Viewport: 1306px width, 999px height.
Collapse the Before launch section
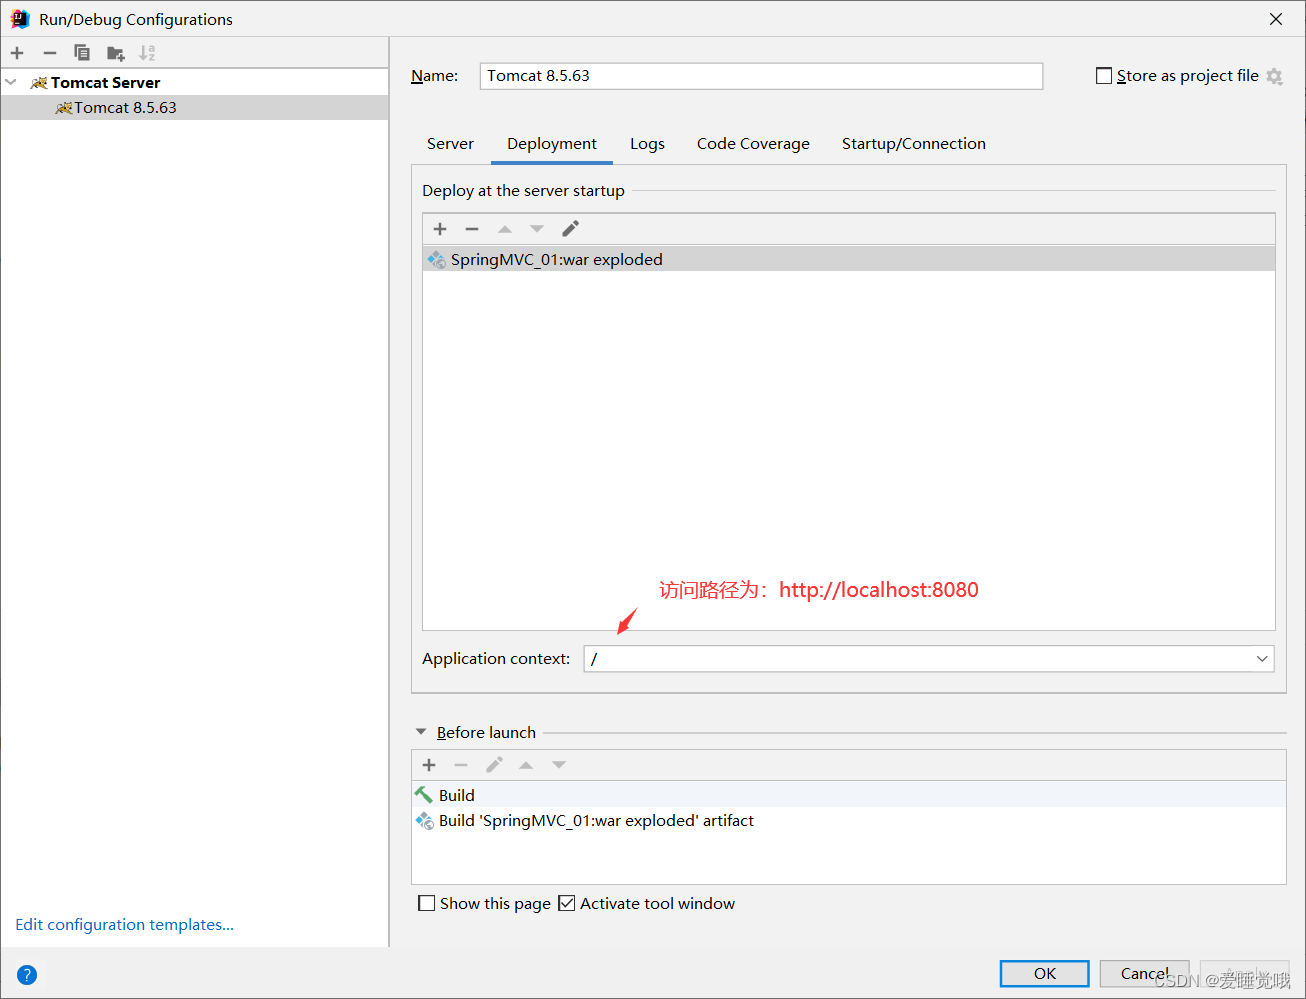(421, 732)
